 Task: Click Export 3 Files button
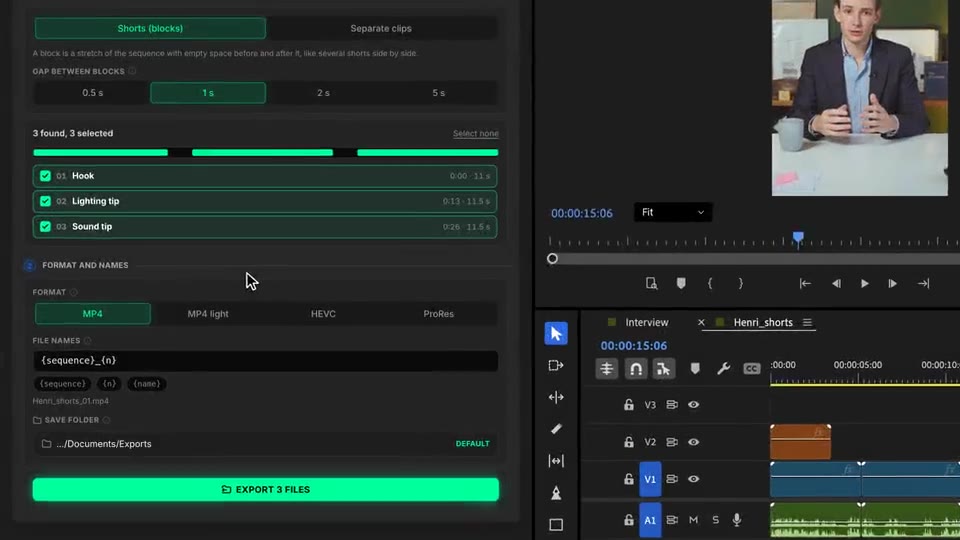click(266, 490)
